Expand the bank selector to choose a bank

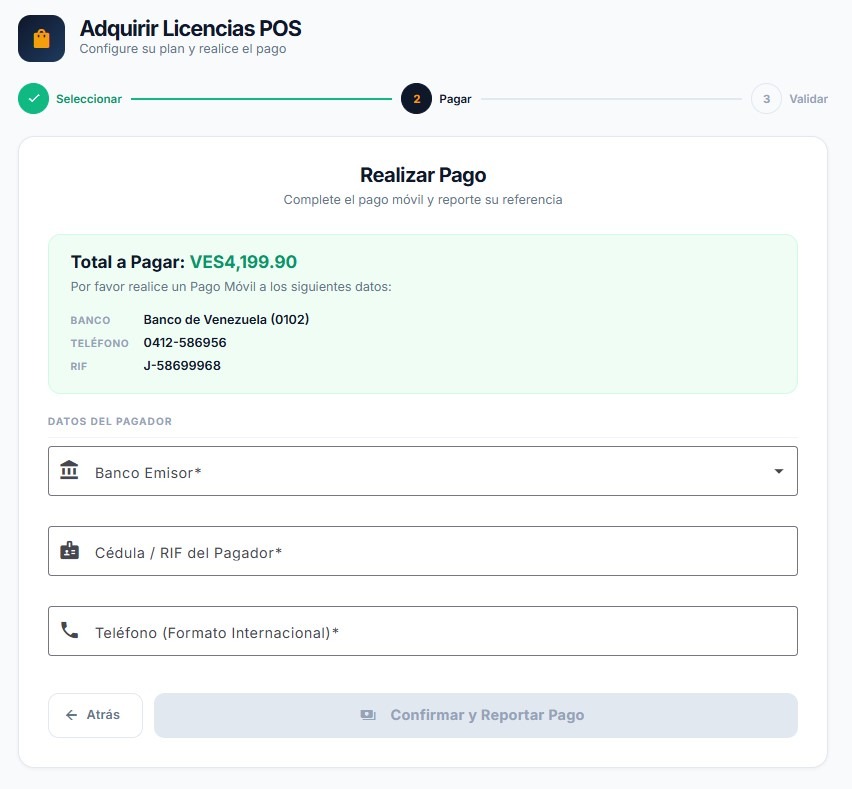(x=422, y=471)
